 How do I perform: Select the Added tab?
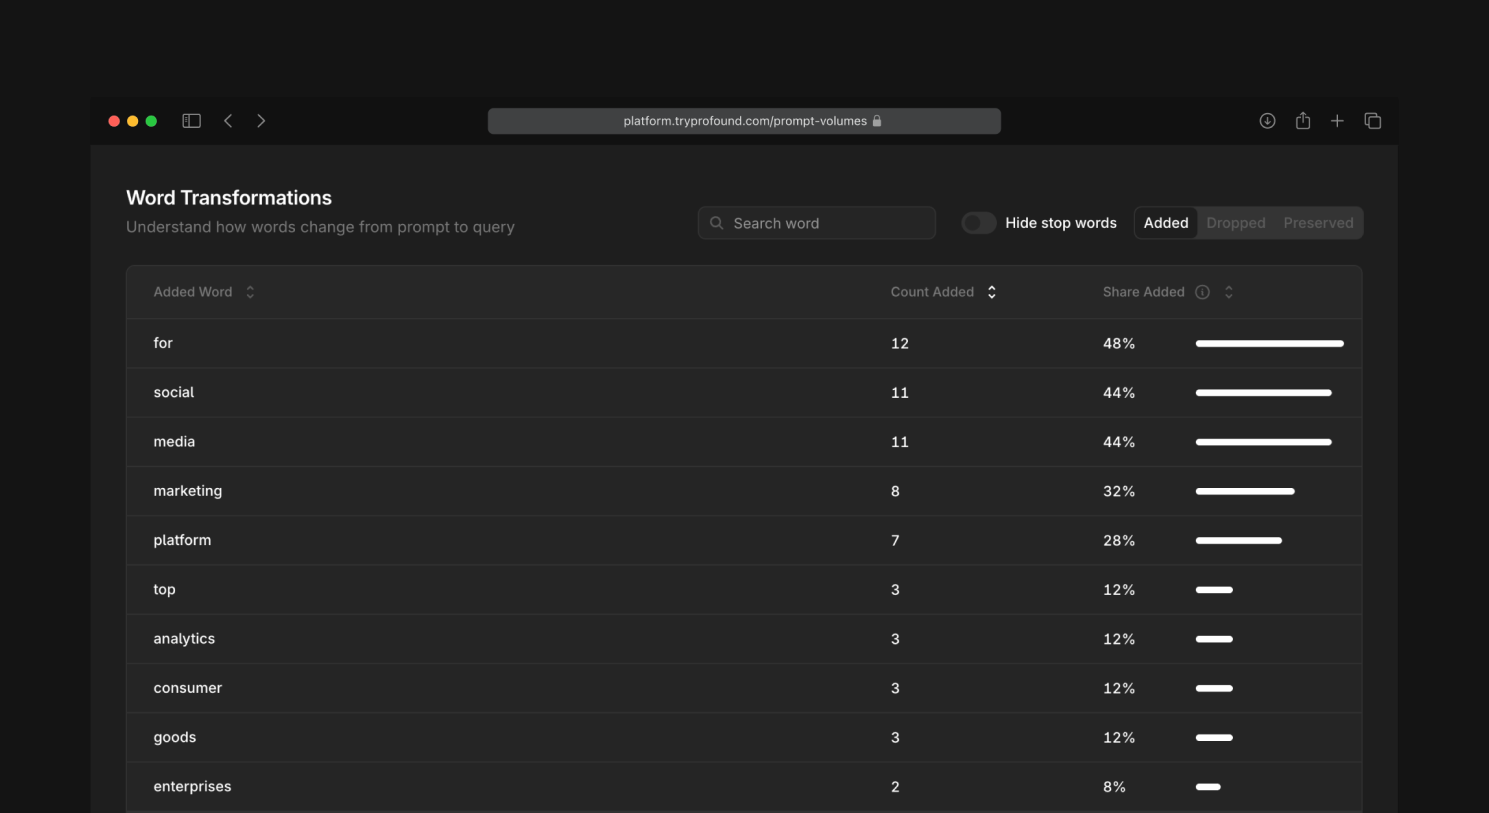coord(1166,223)
